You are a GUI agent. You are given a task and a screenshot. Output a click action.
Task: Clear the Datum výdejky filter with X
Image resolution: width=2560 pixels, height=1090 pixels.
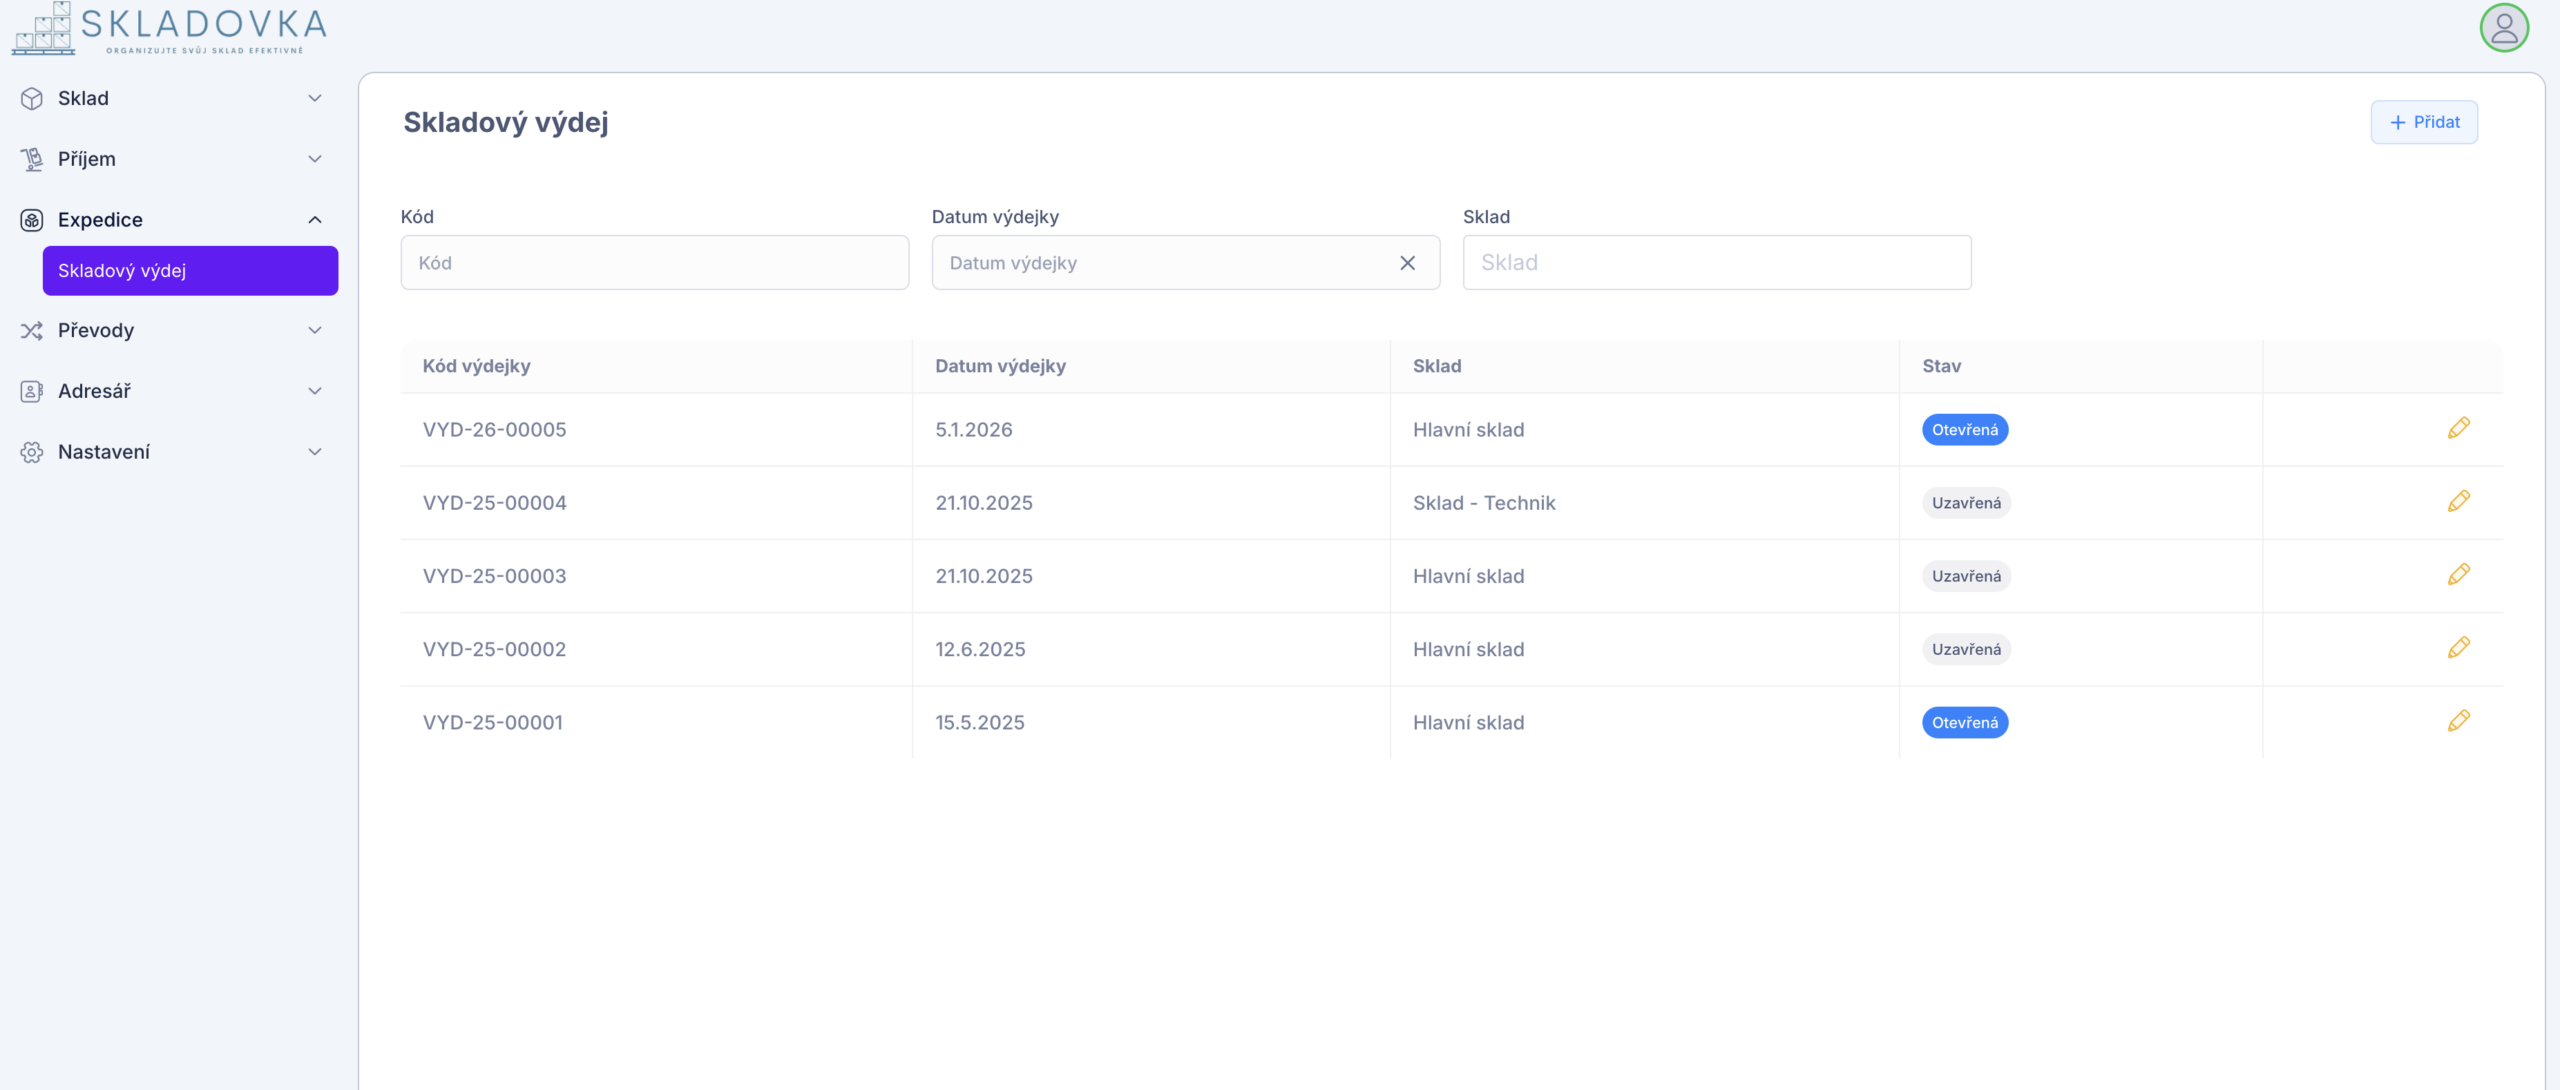(1407, 263)
